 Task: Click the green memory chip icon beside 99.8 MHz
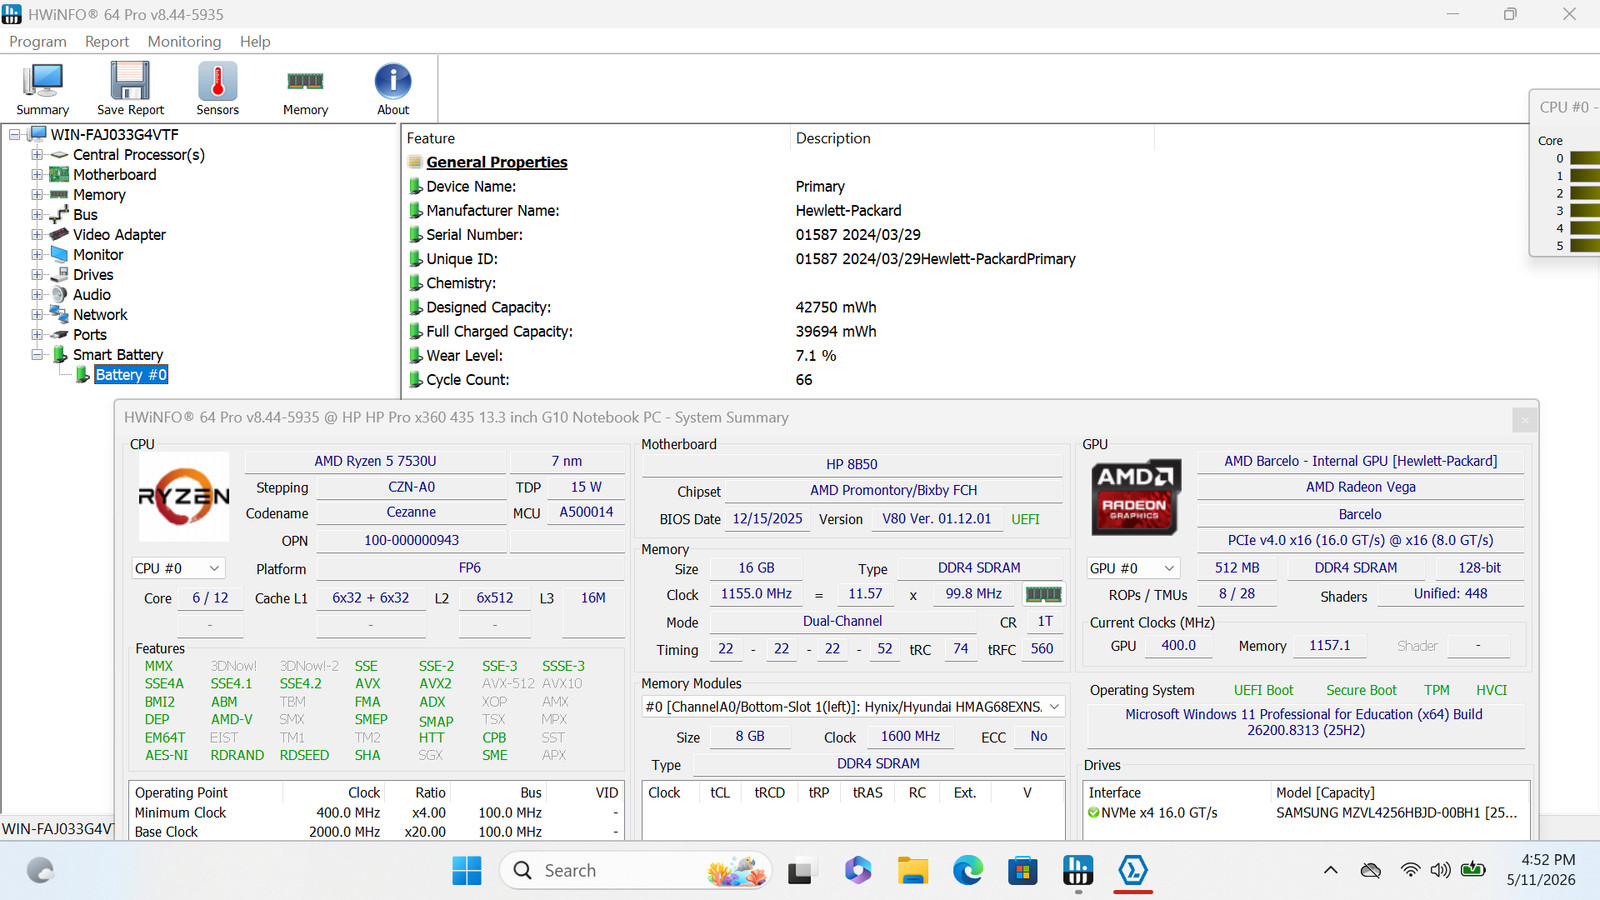[x=1043, y=594]
